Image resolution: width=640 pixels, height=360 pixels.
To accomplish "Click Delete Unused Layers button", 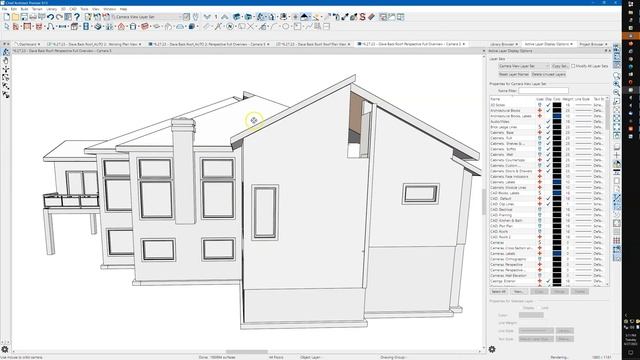I will (x=549, y=75).
